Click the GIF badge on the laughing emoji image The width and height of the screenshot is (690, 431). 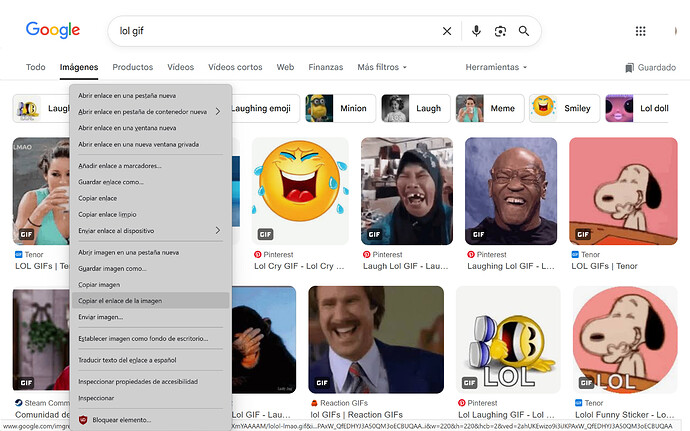[x=265, y=234]
